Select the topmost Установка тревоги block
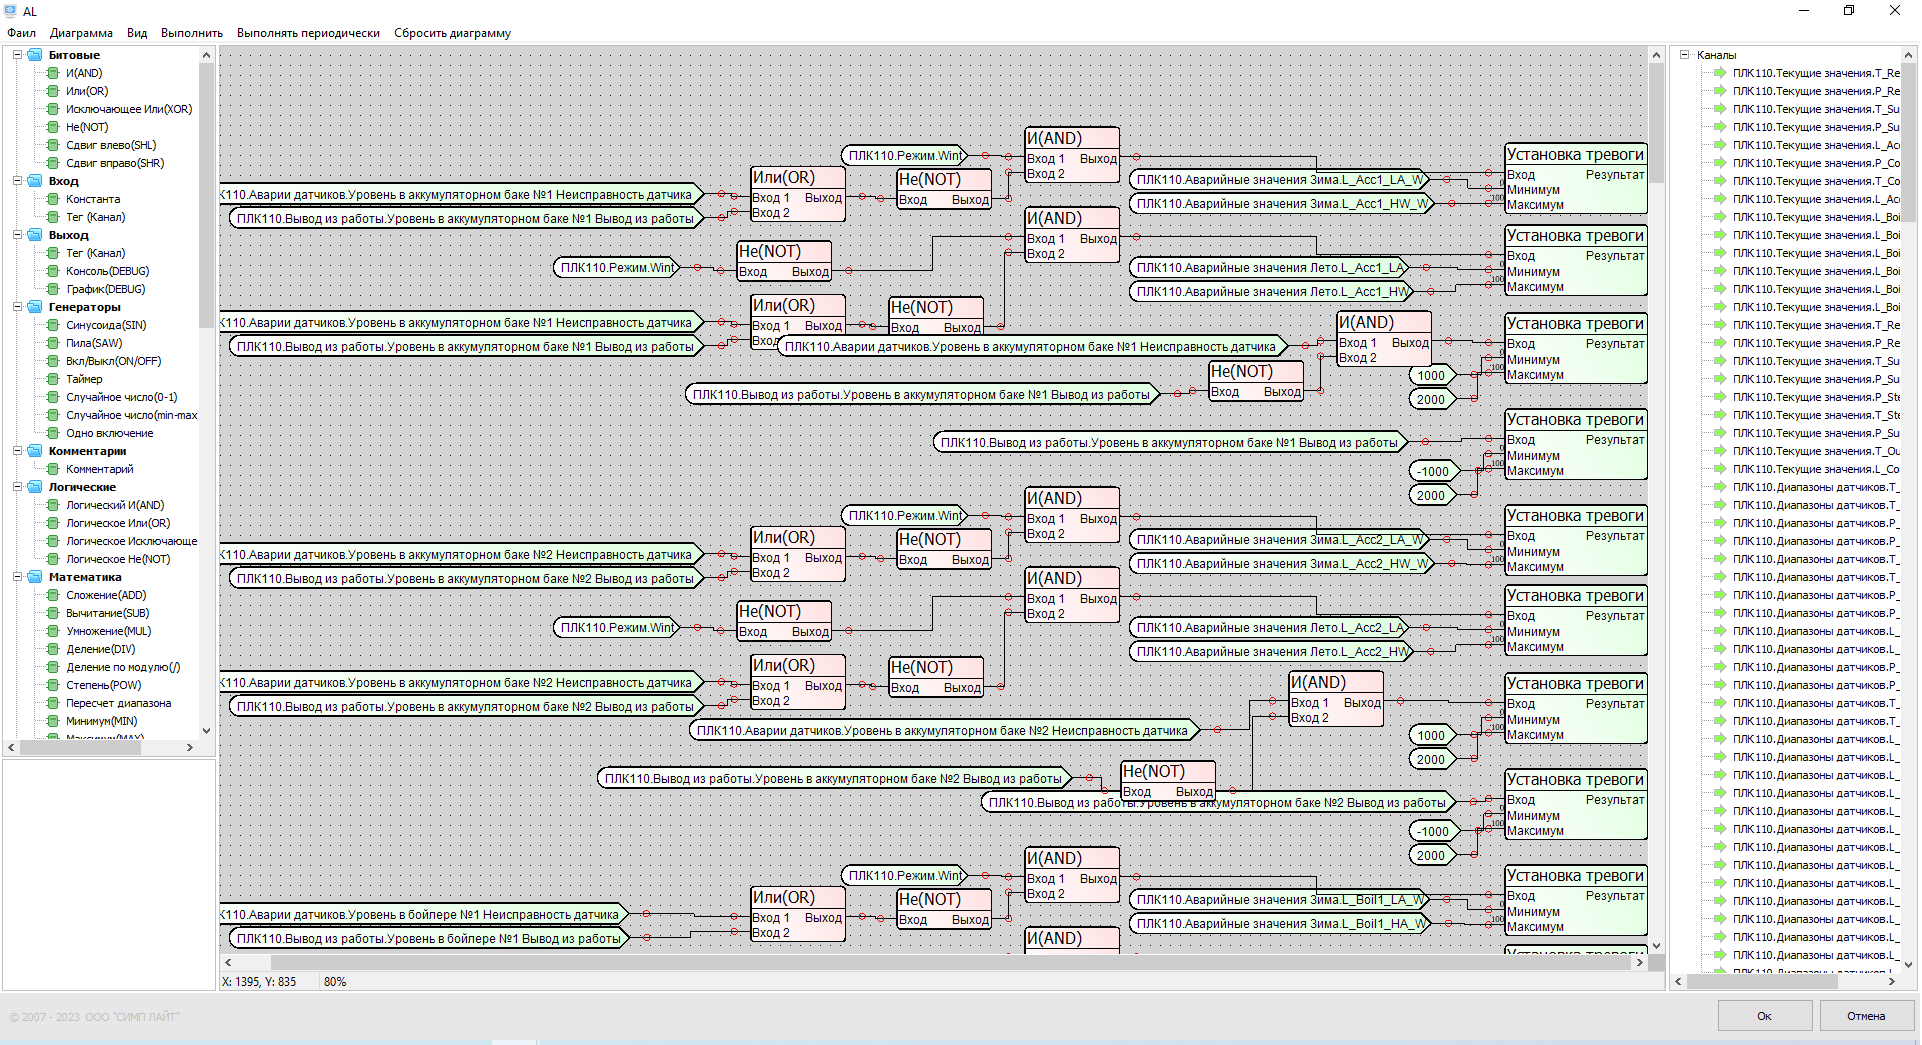 (1576, 178)
